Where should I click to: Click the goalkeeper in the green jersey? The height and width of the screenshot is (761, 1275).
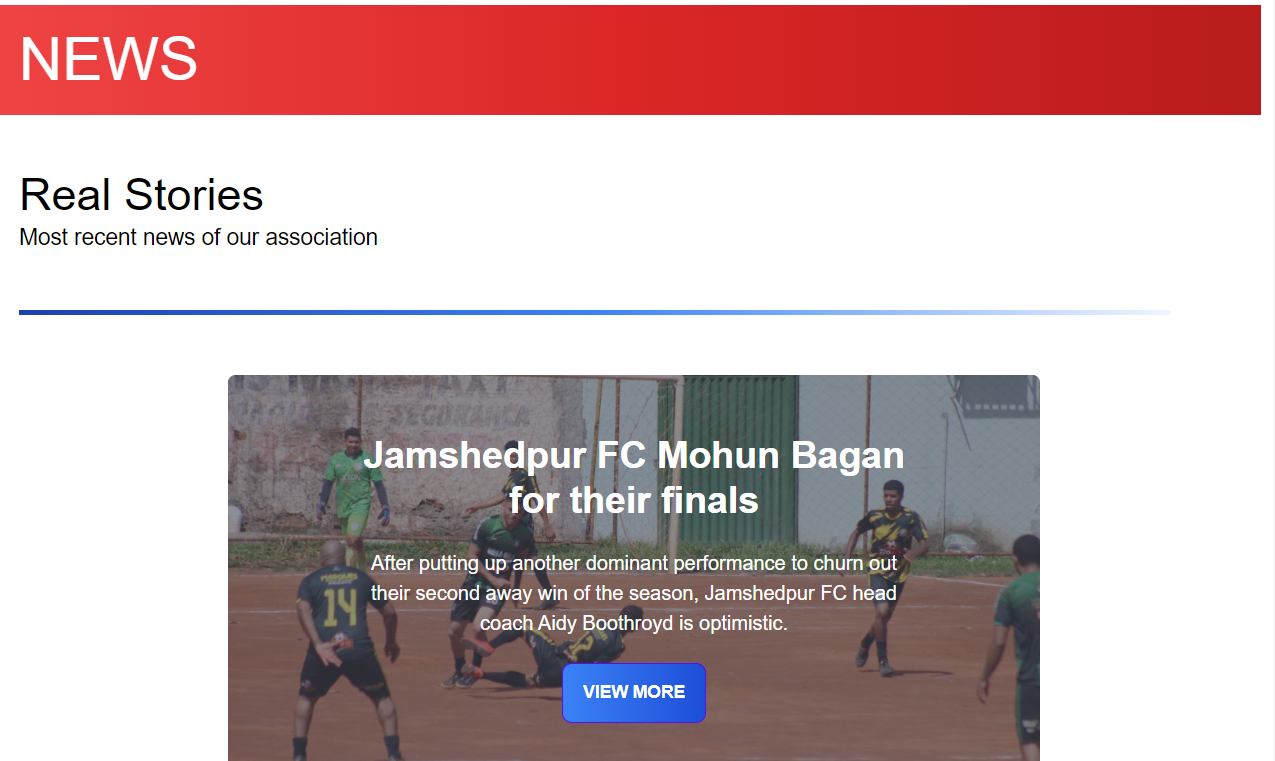[352, 497]
